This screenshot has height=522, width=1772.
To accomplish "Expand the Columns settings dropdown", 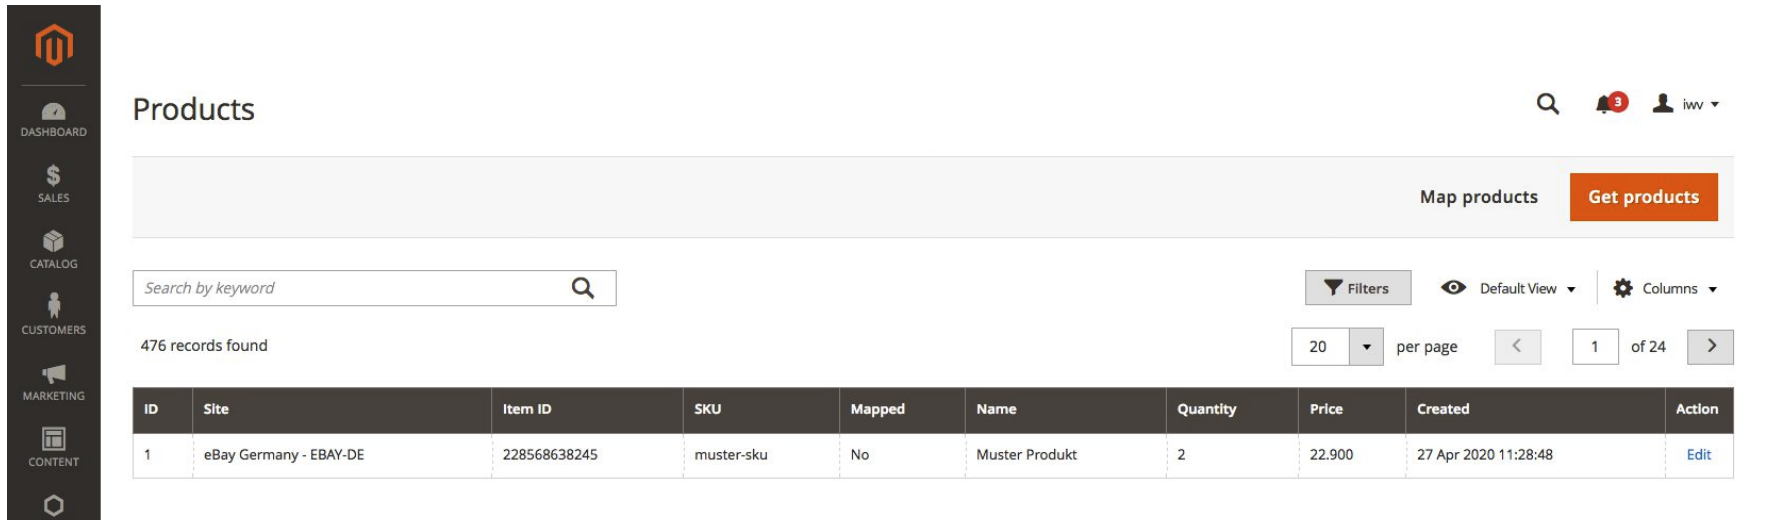I will (1665, 289).
